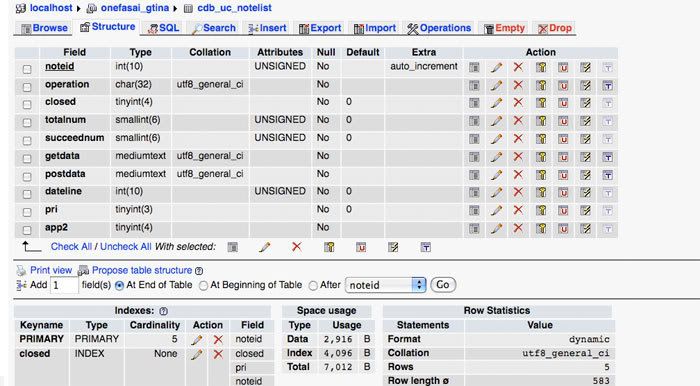Click unique icon for totalnum field
Image resolution: width=700 pixels, height=386 pixels.
[563, 121]
